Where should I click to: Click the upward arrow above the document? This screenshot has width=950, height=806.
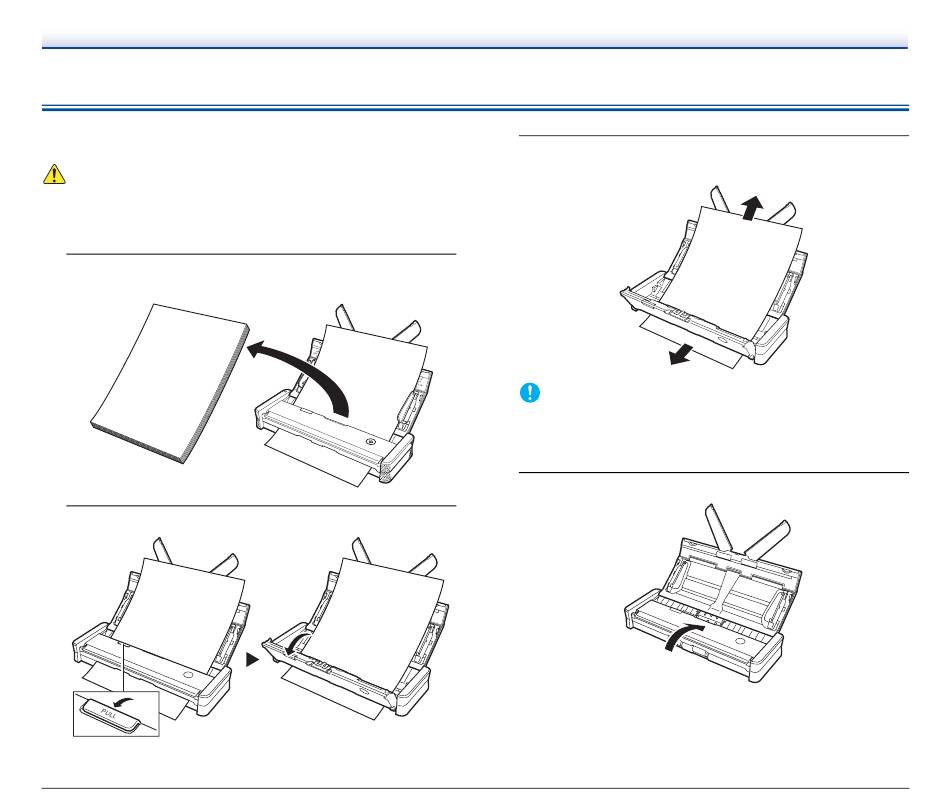(752, 208)
